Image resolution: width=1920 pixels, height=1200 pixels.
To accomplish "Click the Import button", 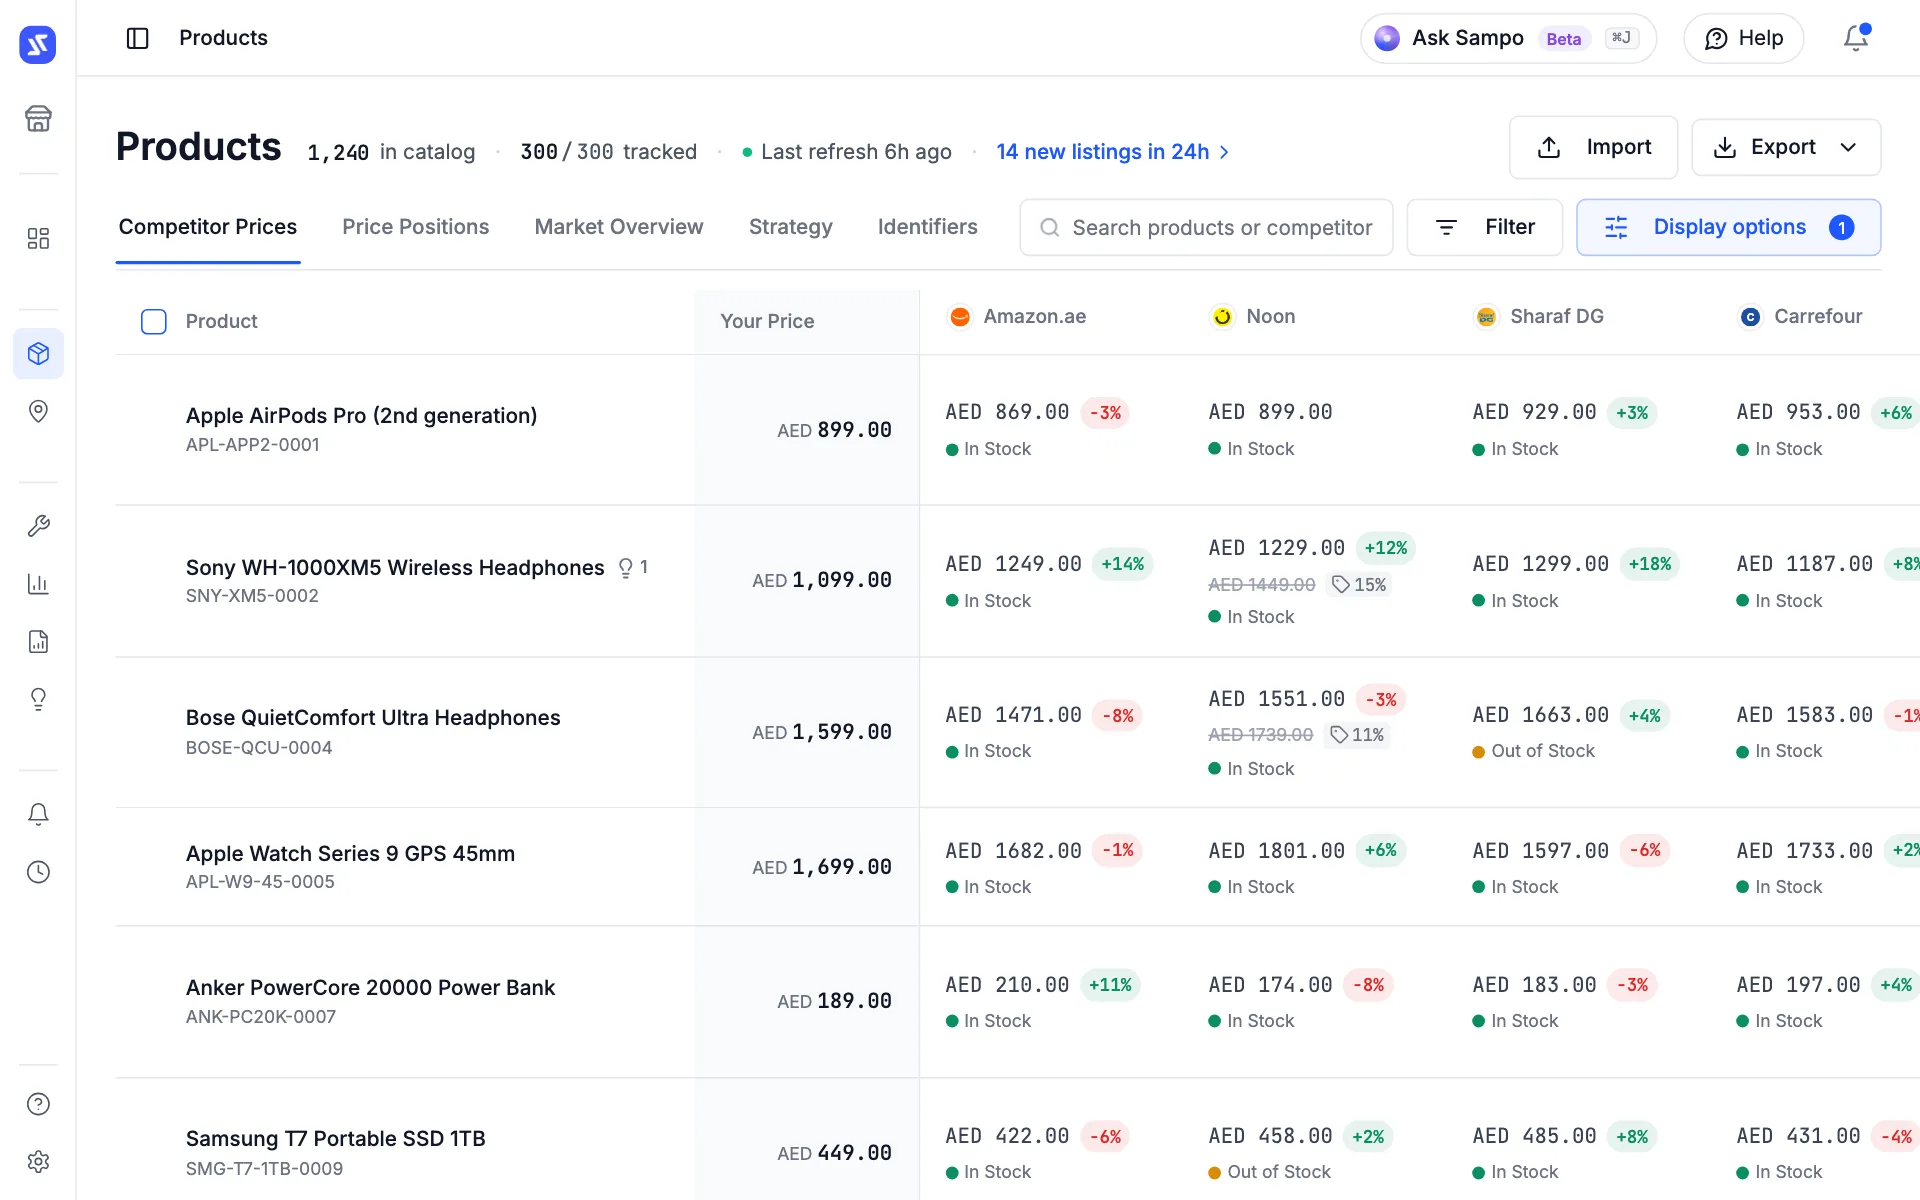I will (x=1594, y=147).
